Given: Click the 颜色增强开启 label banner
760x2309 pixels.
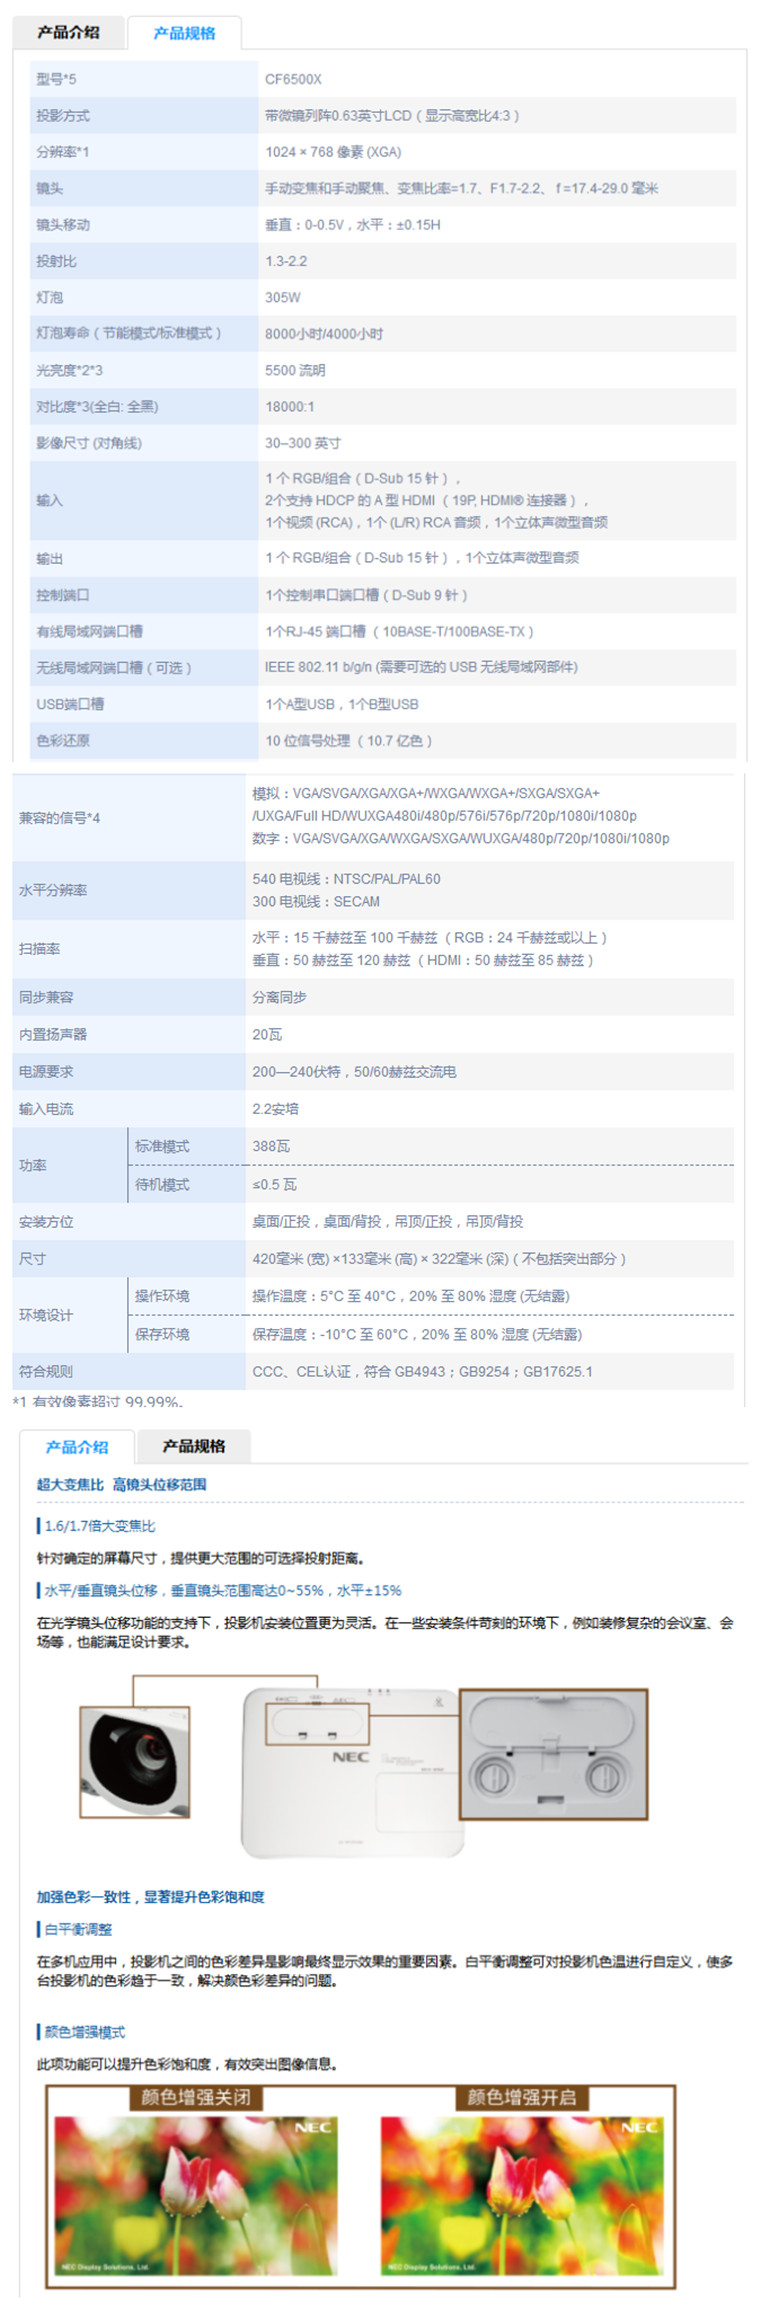Looking at the screenshot, I should (522, 2097).
